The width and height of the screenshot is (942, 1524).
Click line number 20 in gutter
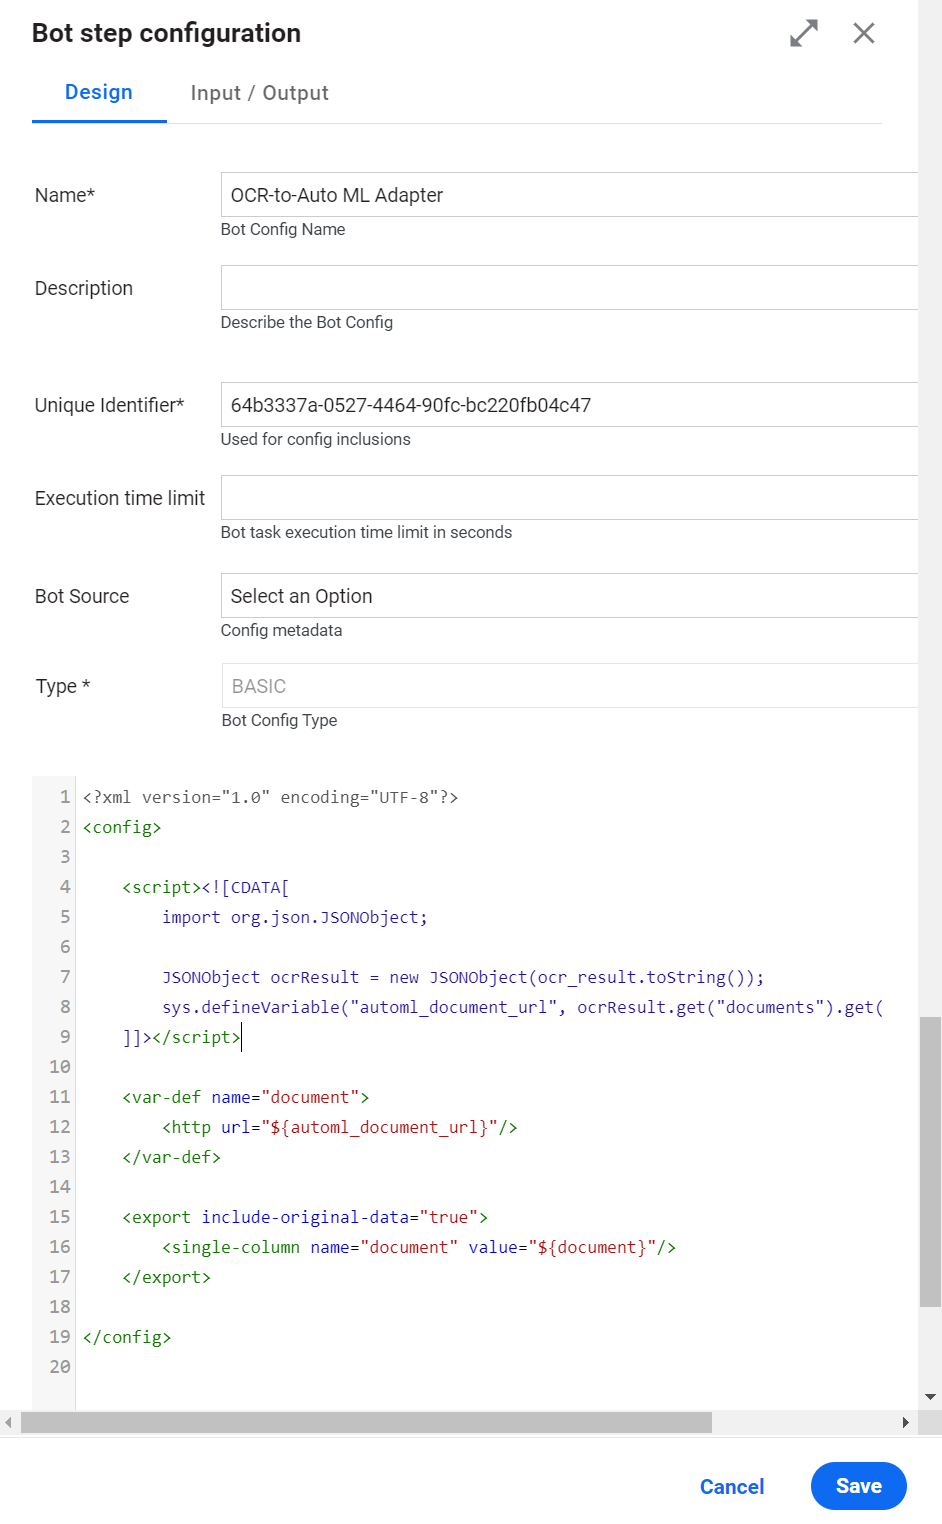click(60, 1367)
